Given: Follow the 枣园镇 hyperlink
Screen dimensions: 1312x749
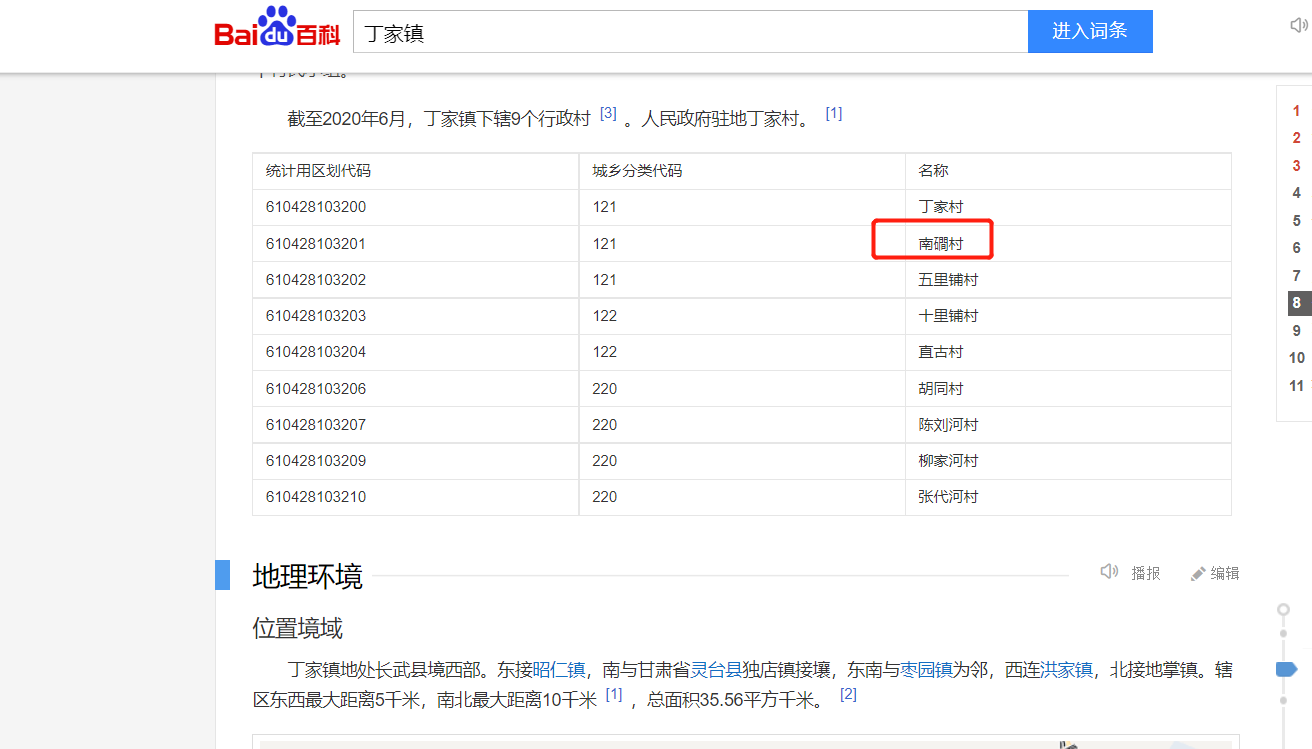Looking at the screenshot, I should tap(925, 670).
